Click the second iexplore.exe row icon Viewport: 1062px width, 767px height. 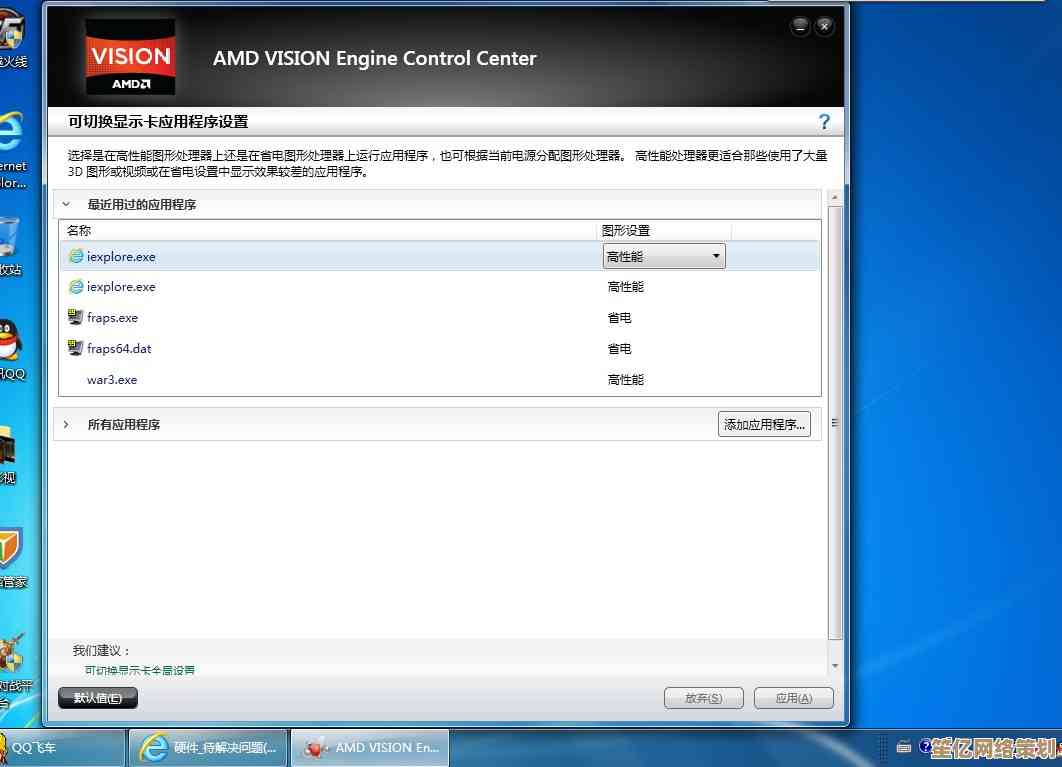click(76, 287)
